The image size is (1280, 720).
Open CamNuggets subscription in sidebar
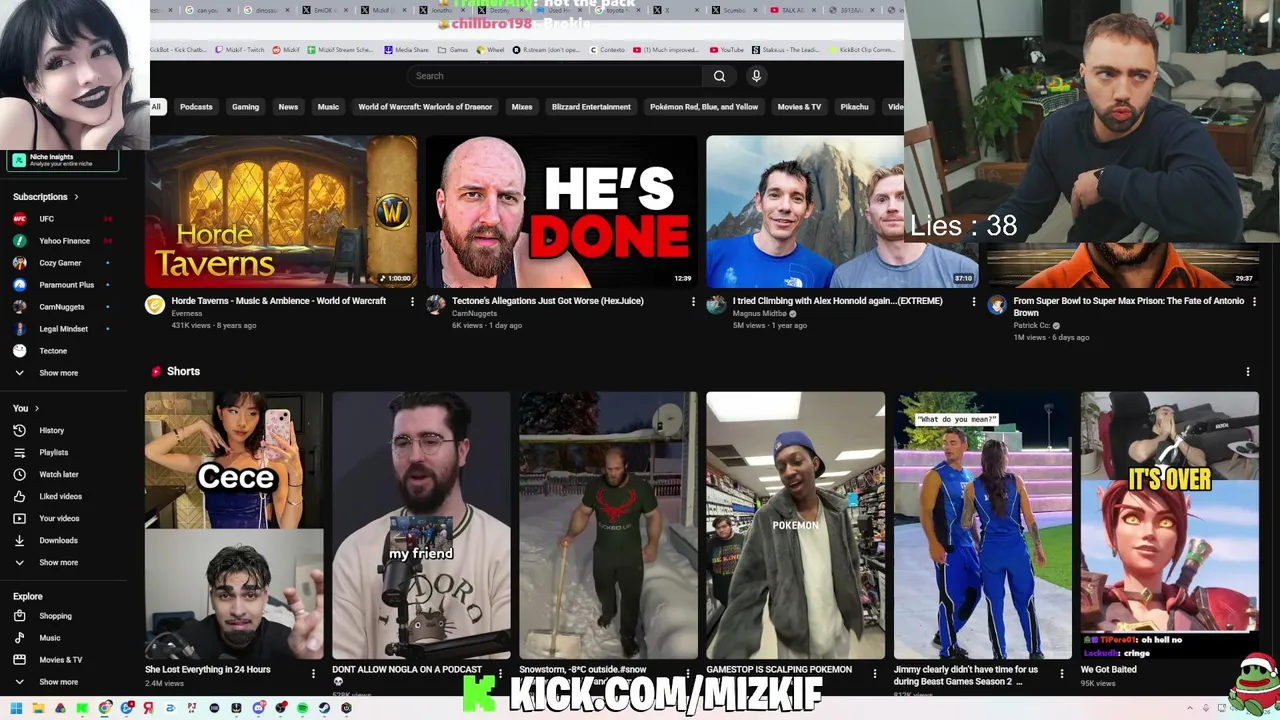61,307
